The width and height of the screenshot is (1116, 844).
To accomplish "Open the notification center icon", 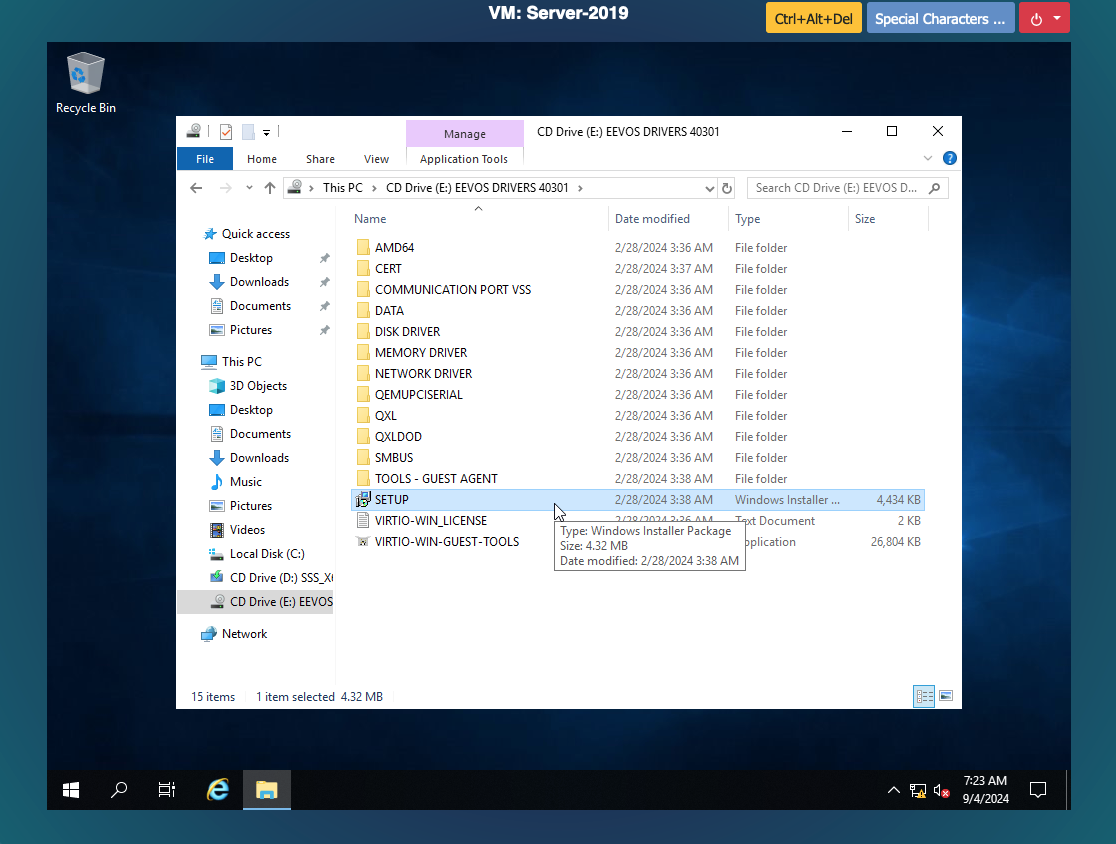I will [1038, 790].
